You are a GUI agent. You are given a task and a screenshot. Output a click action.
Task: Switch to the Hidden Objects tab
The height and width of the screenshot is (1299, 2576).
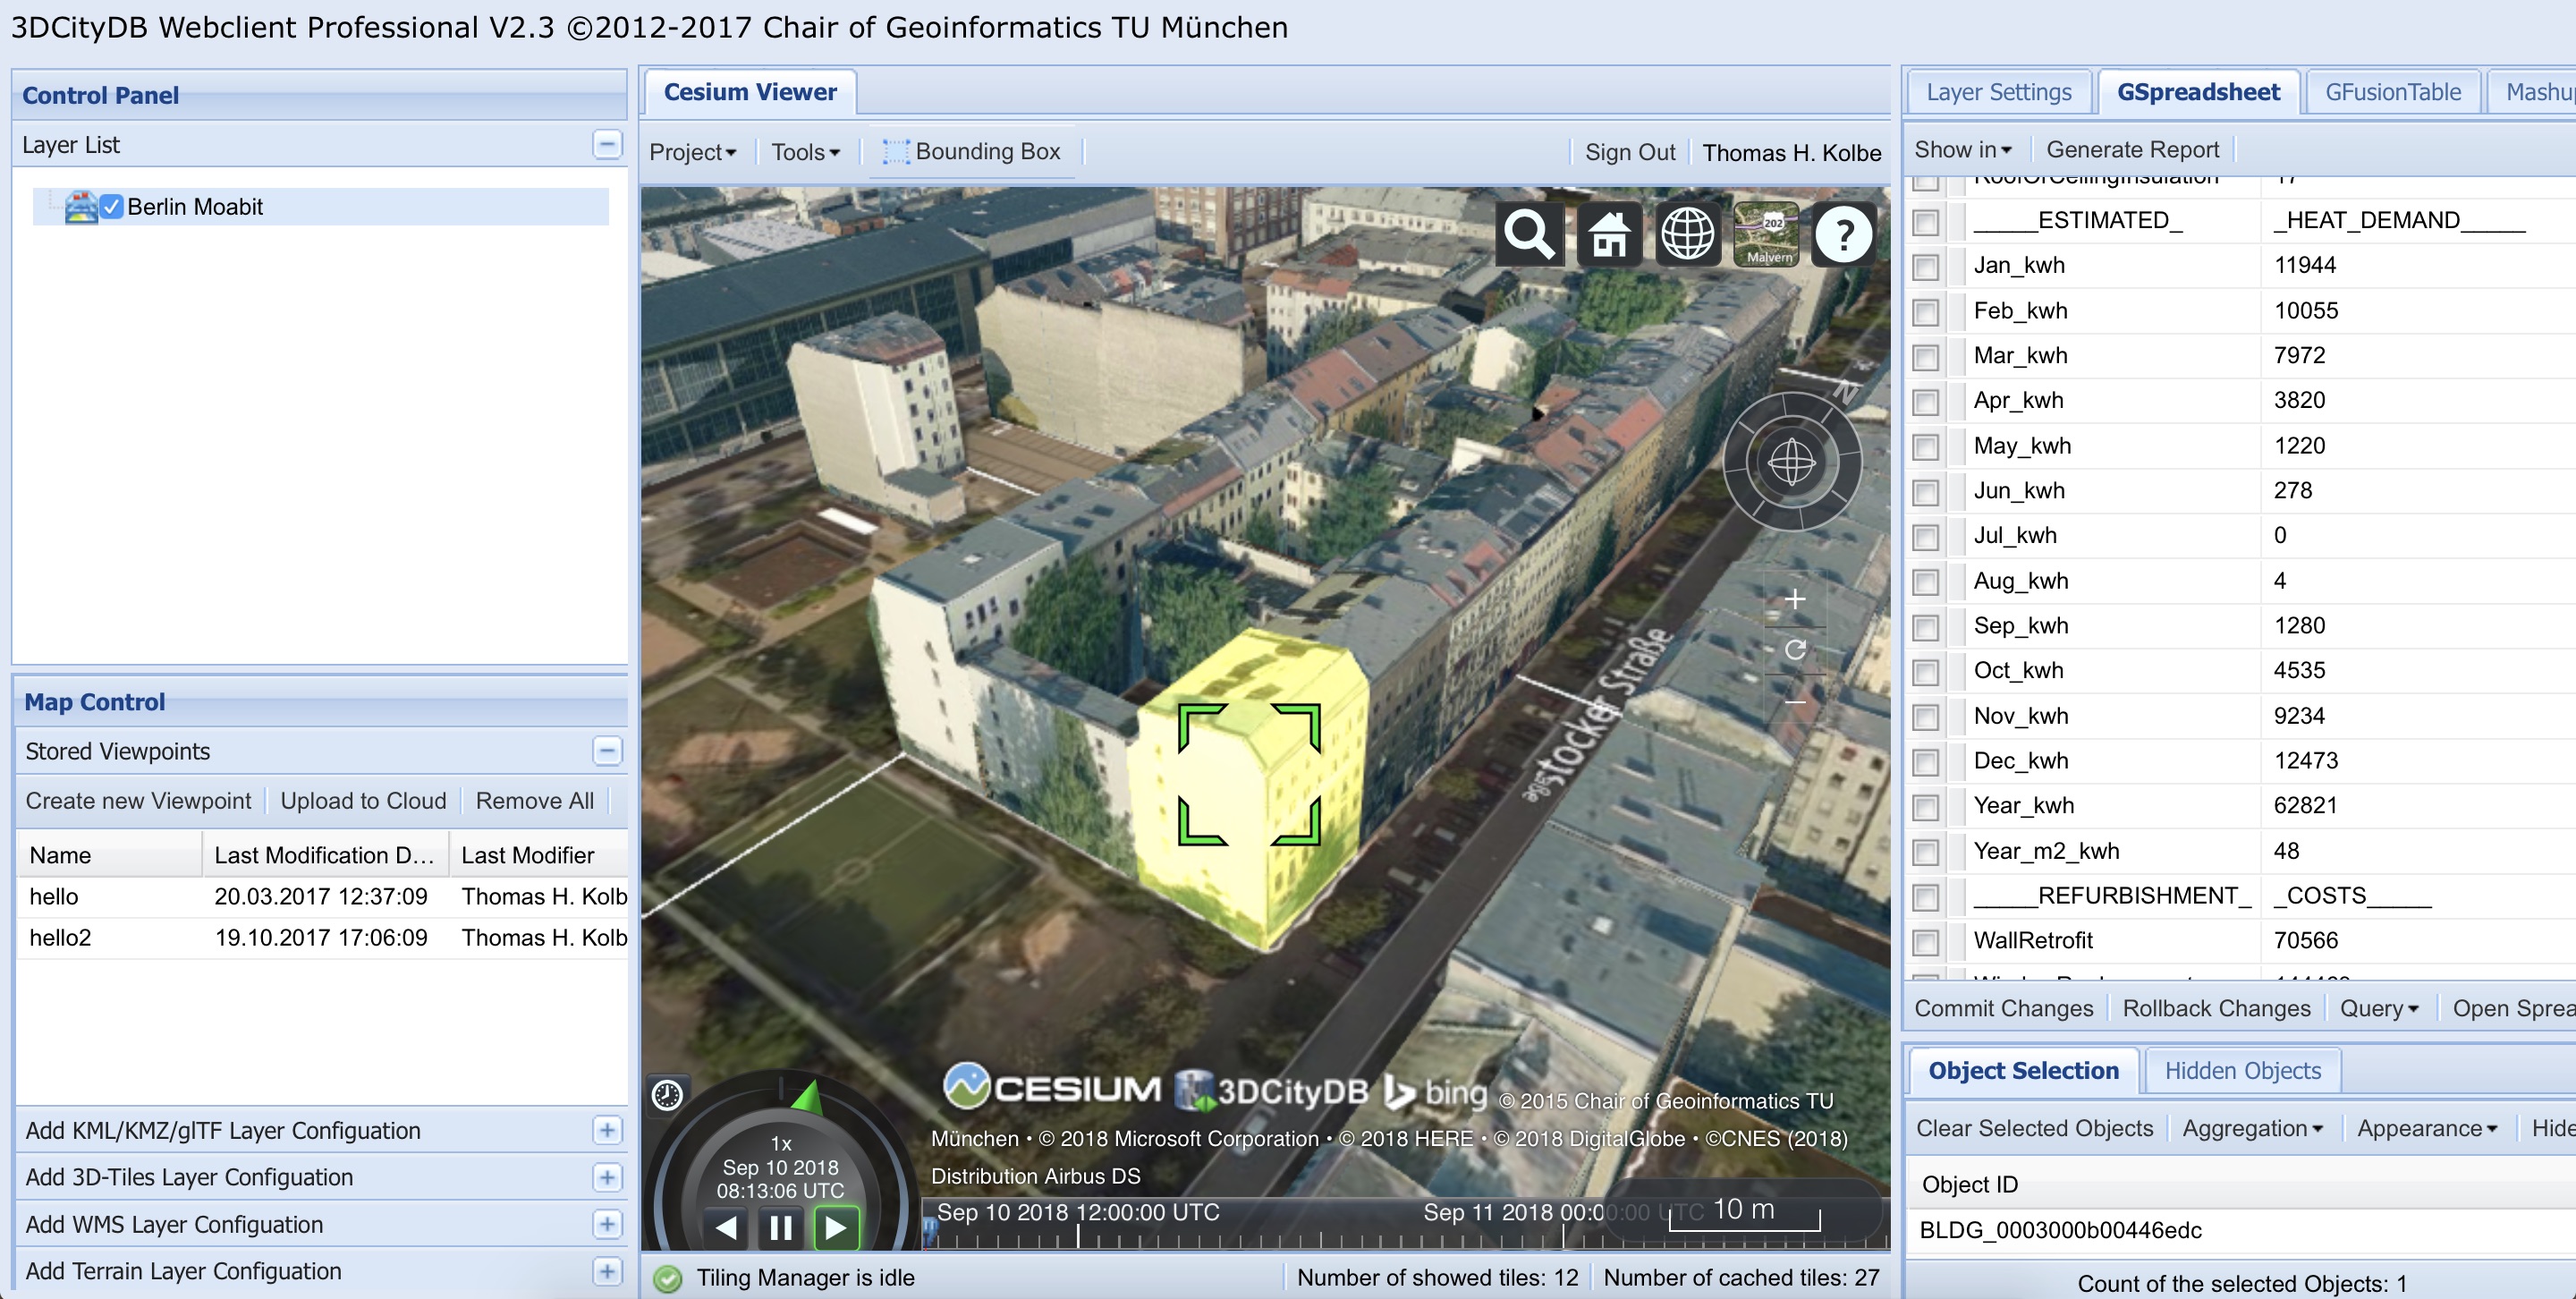2243,1071
